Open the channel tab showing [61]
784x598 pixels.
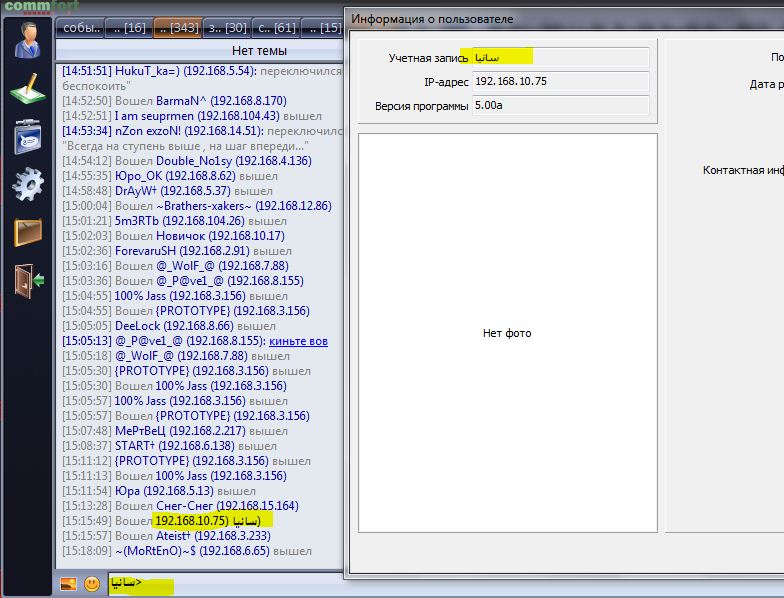click(x=275, y=27)
